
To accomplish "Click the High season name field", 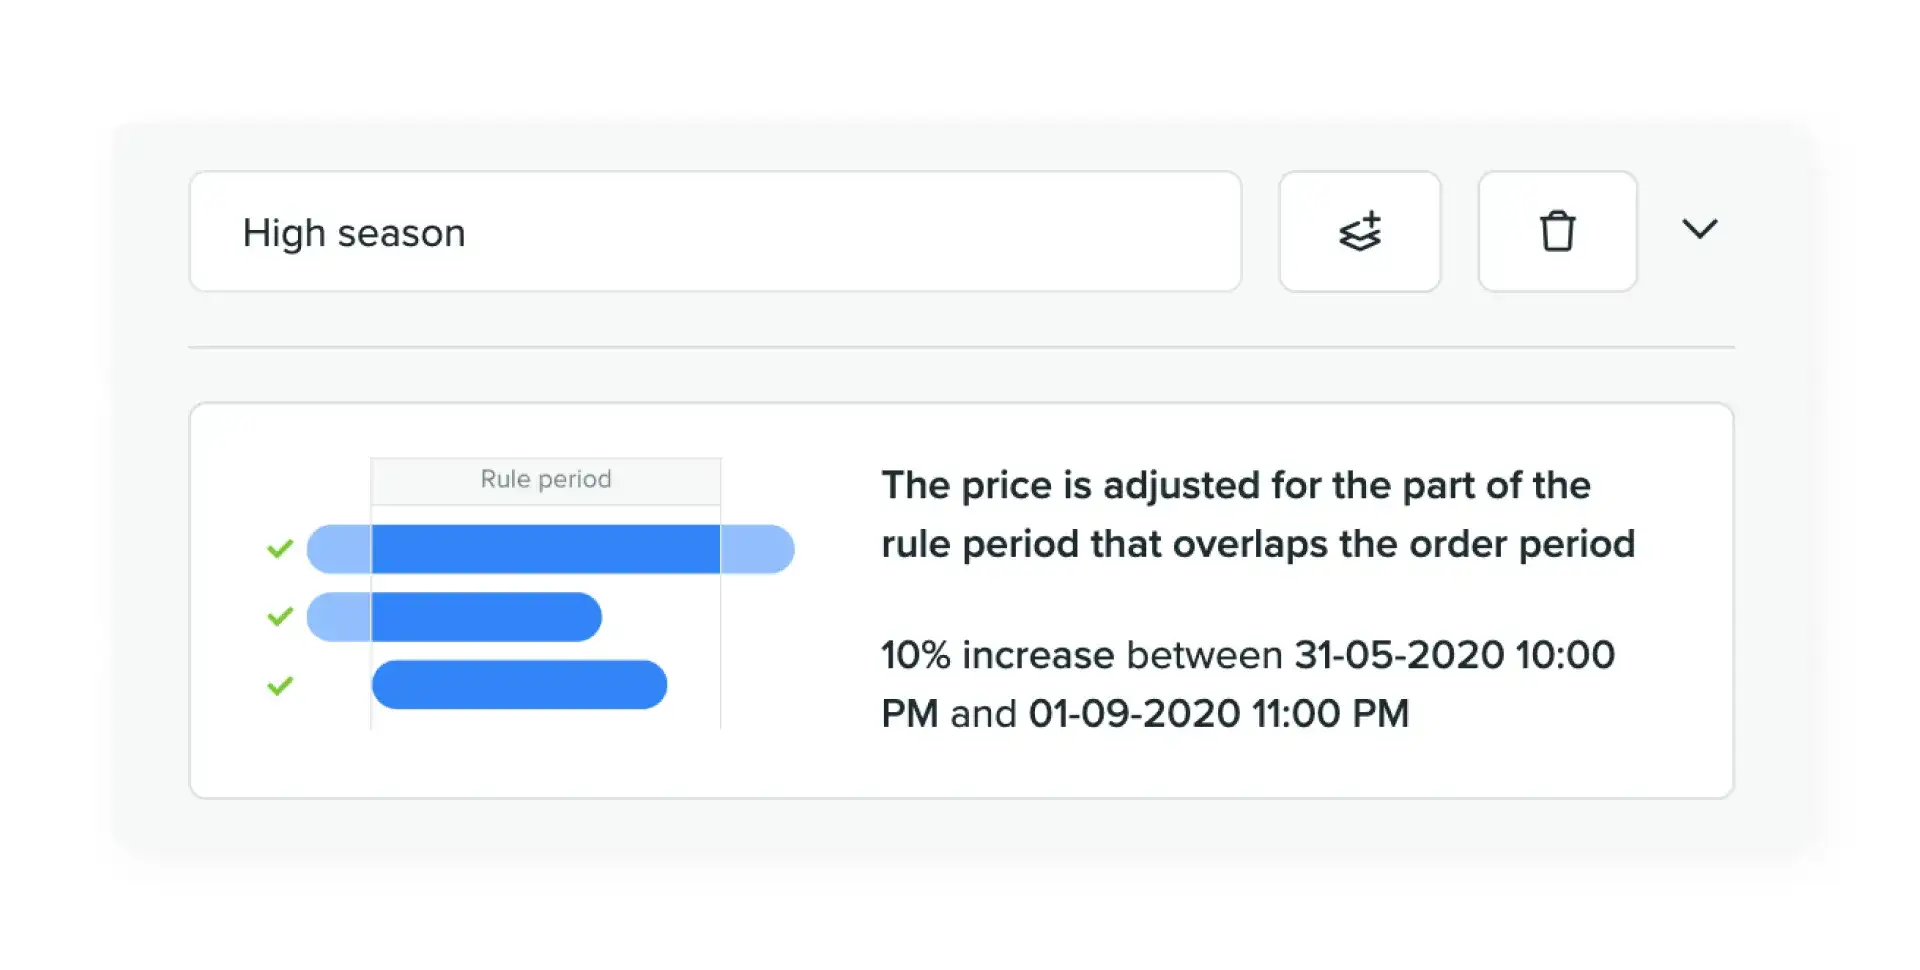I will point(715,232).
